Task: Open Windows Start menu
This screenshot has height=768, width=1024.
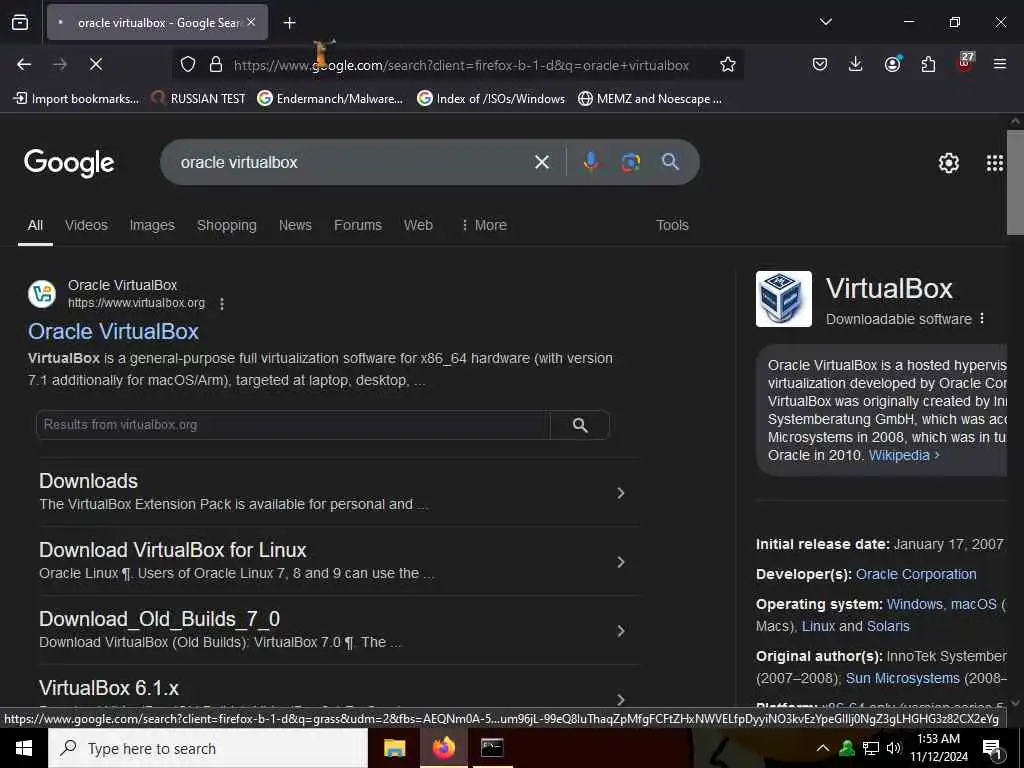Action: [x=24, y=748]
